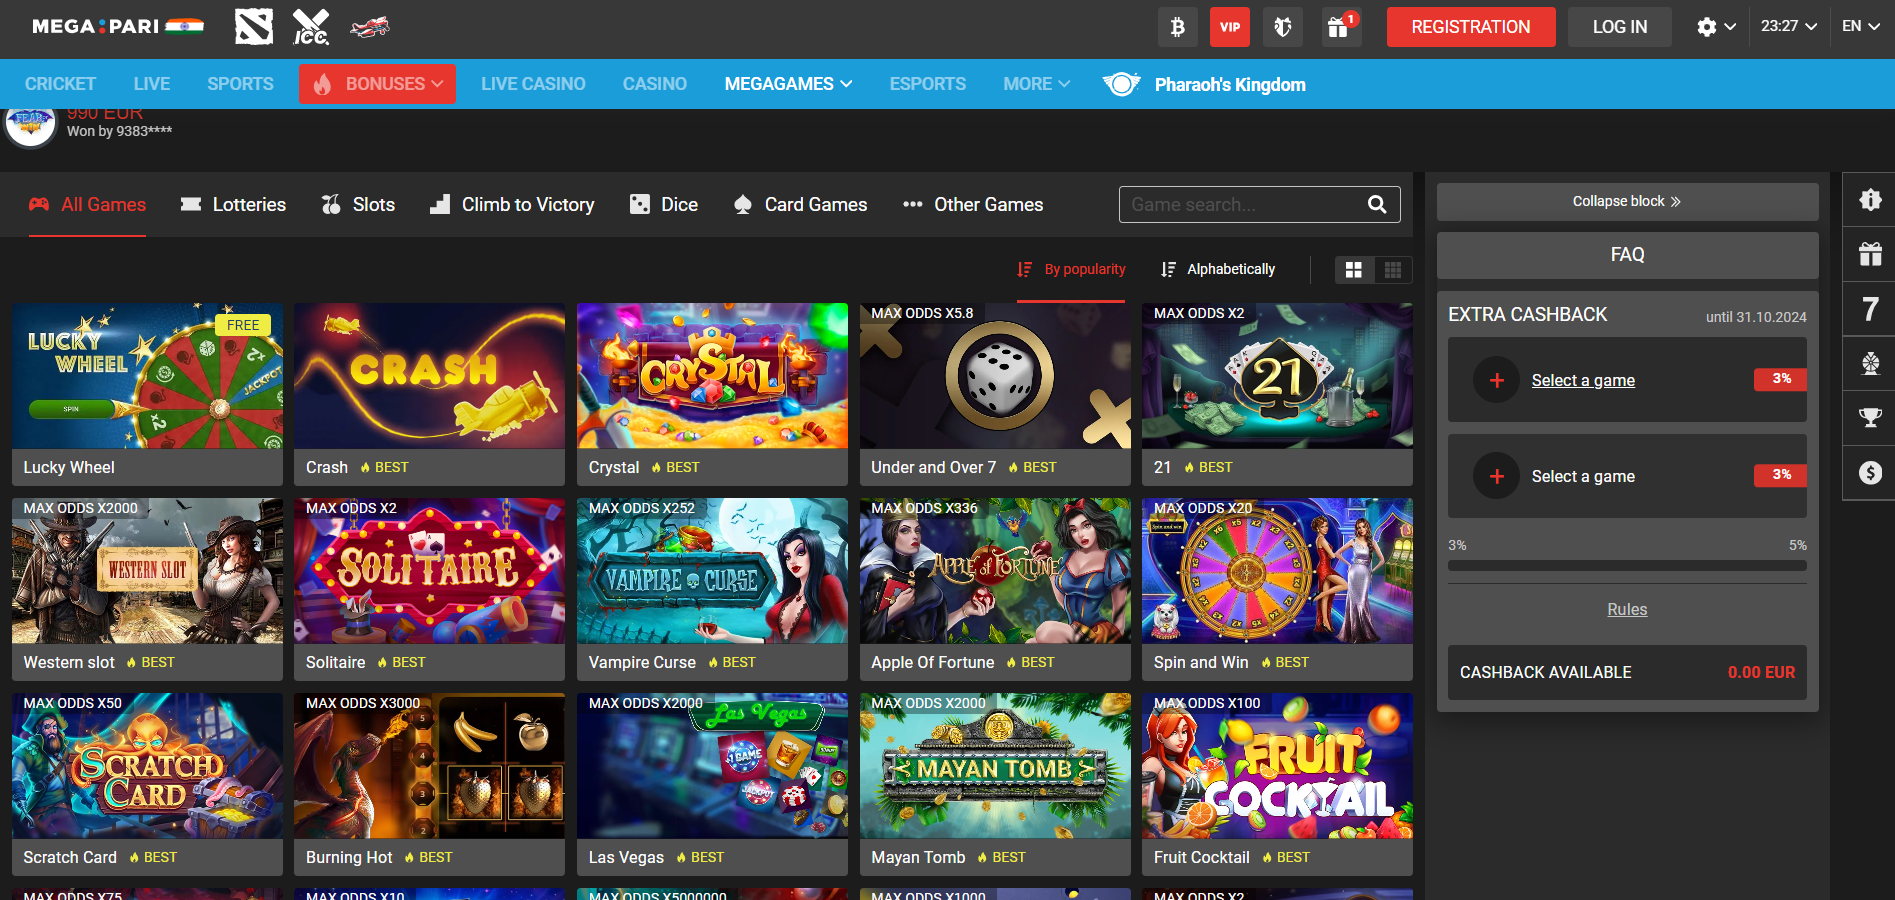The image size is (1895, 900).
Task: Expand the BONUSES dropdown menu
Action: (x=377, y=84)
